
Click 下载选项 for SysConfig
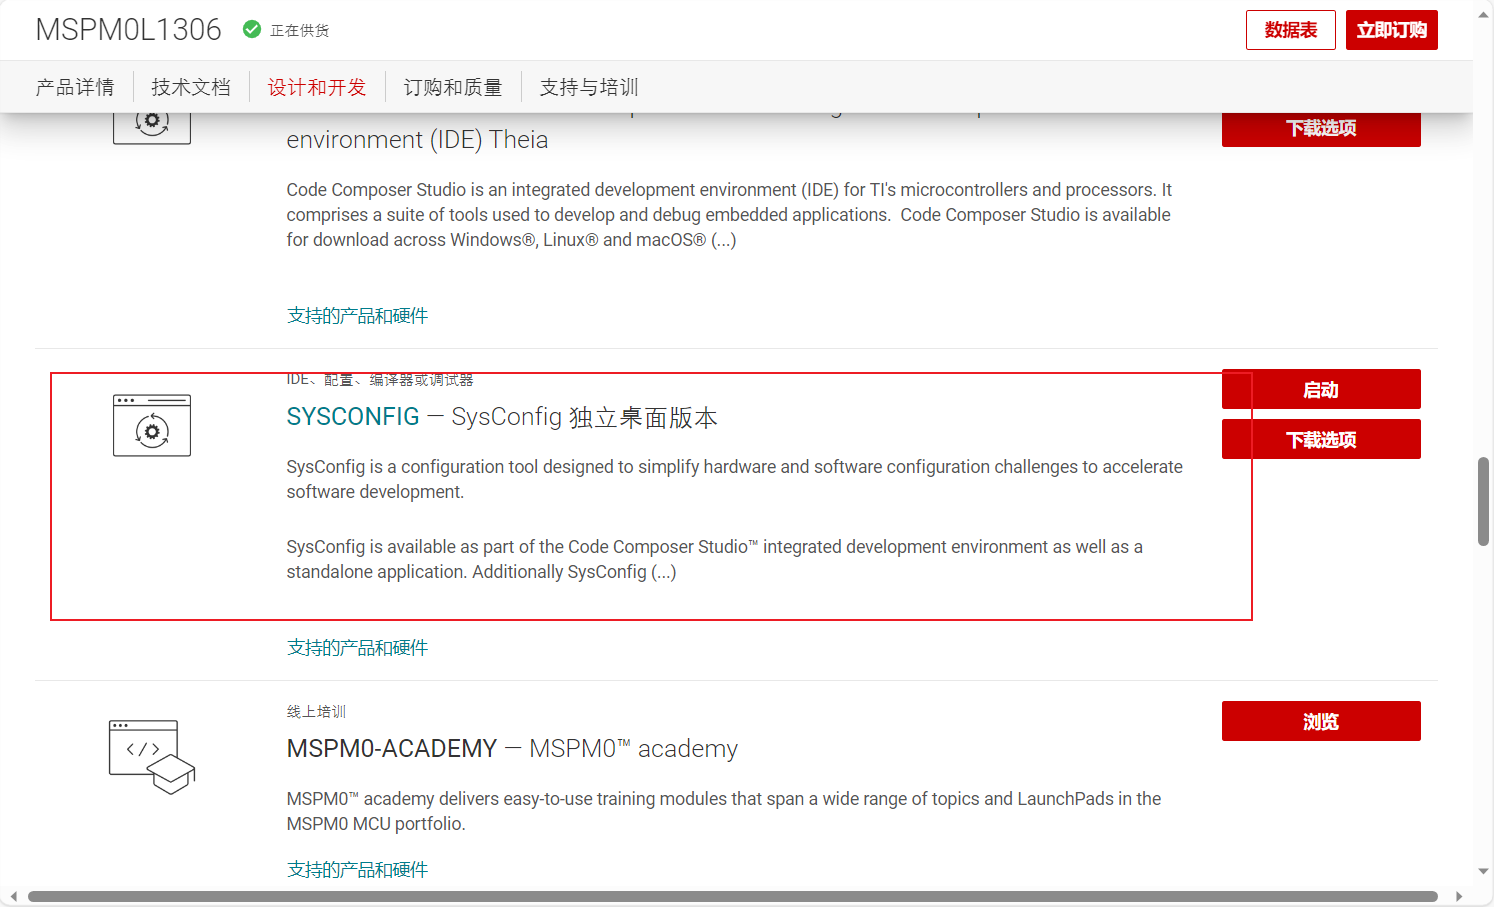1321,439
